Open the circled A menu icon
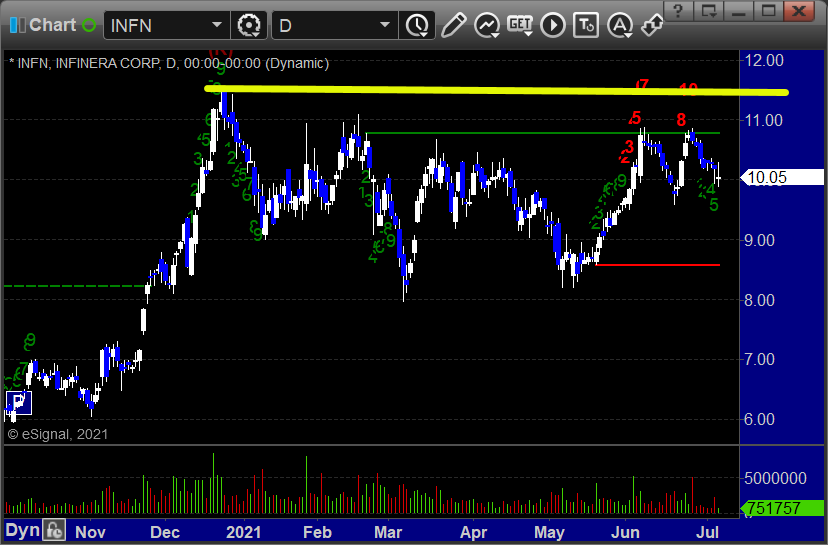The width and height of the screenshot is (828, 545). coord(619,25)
